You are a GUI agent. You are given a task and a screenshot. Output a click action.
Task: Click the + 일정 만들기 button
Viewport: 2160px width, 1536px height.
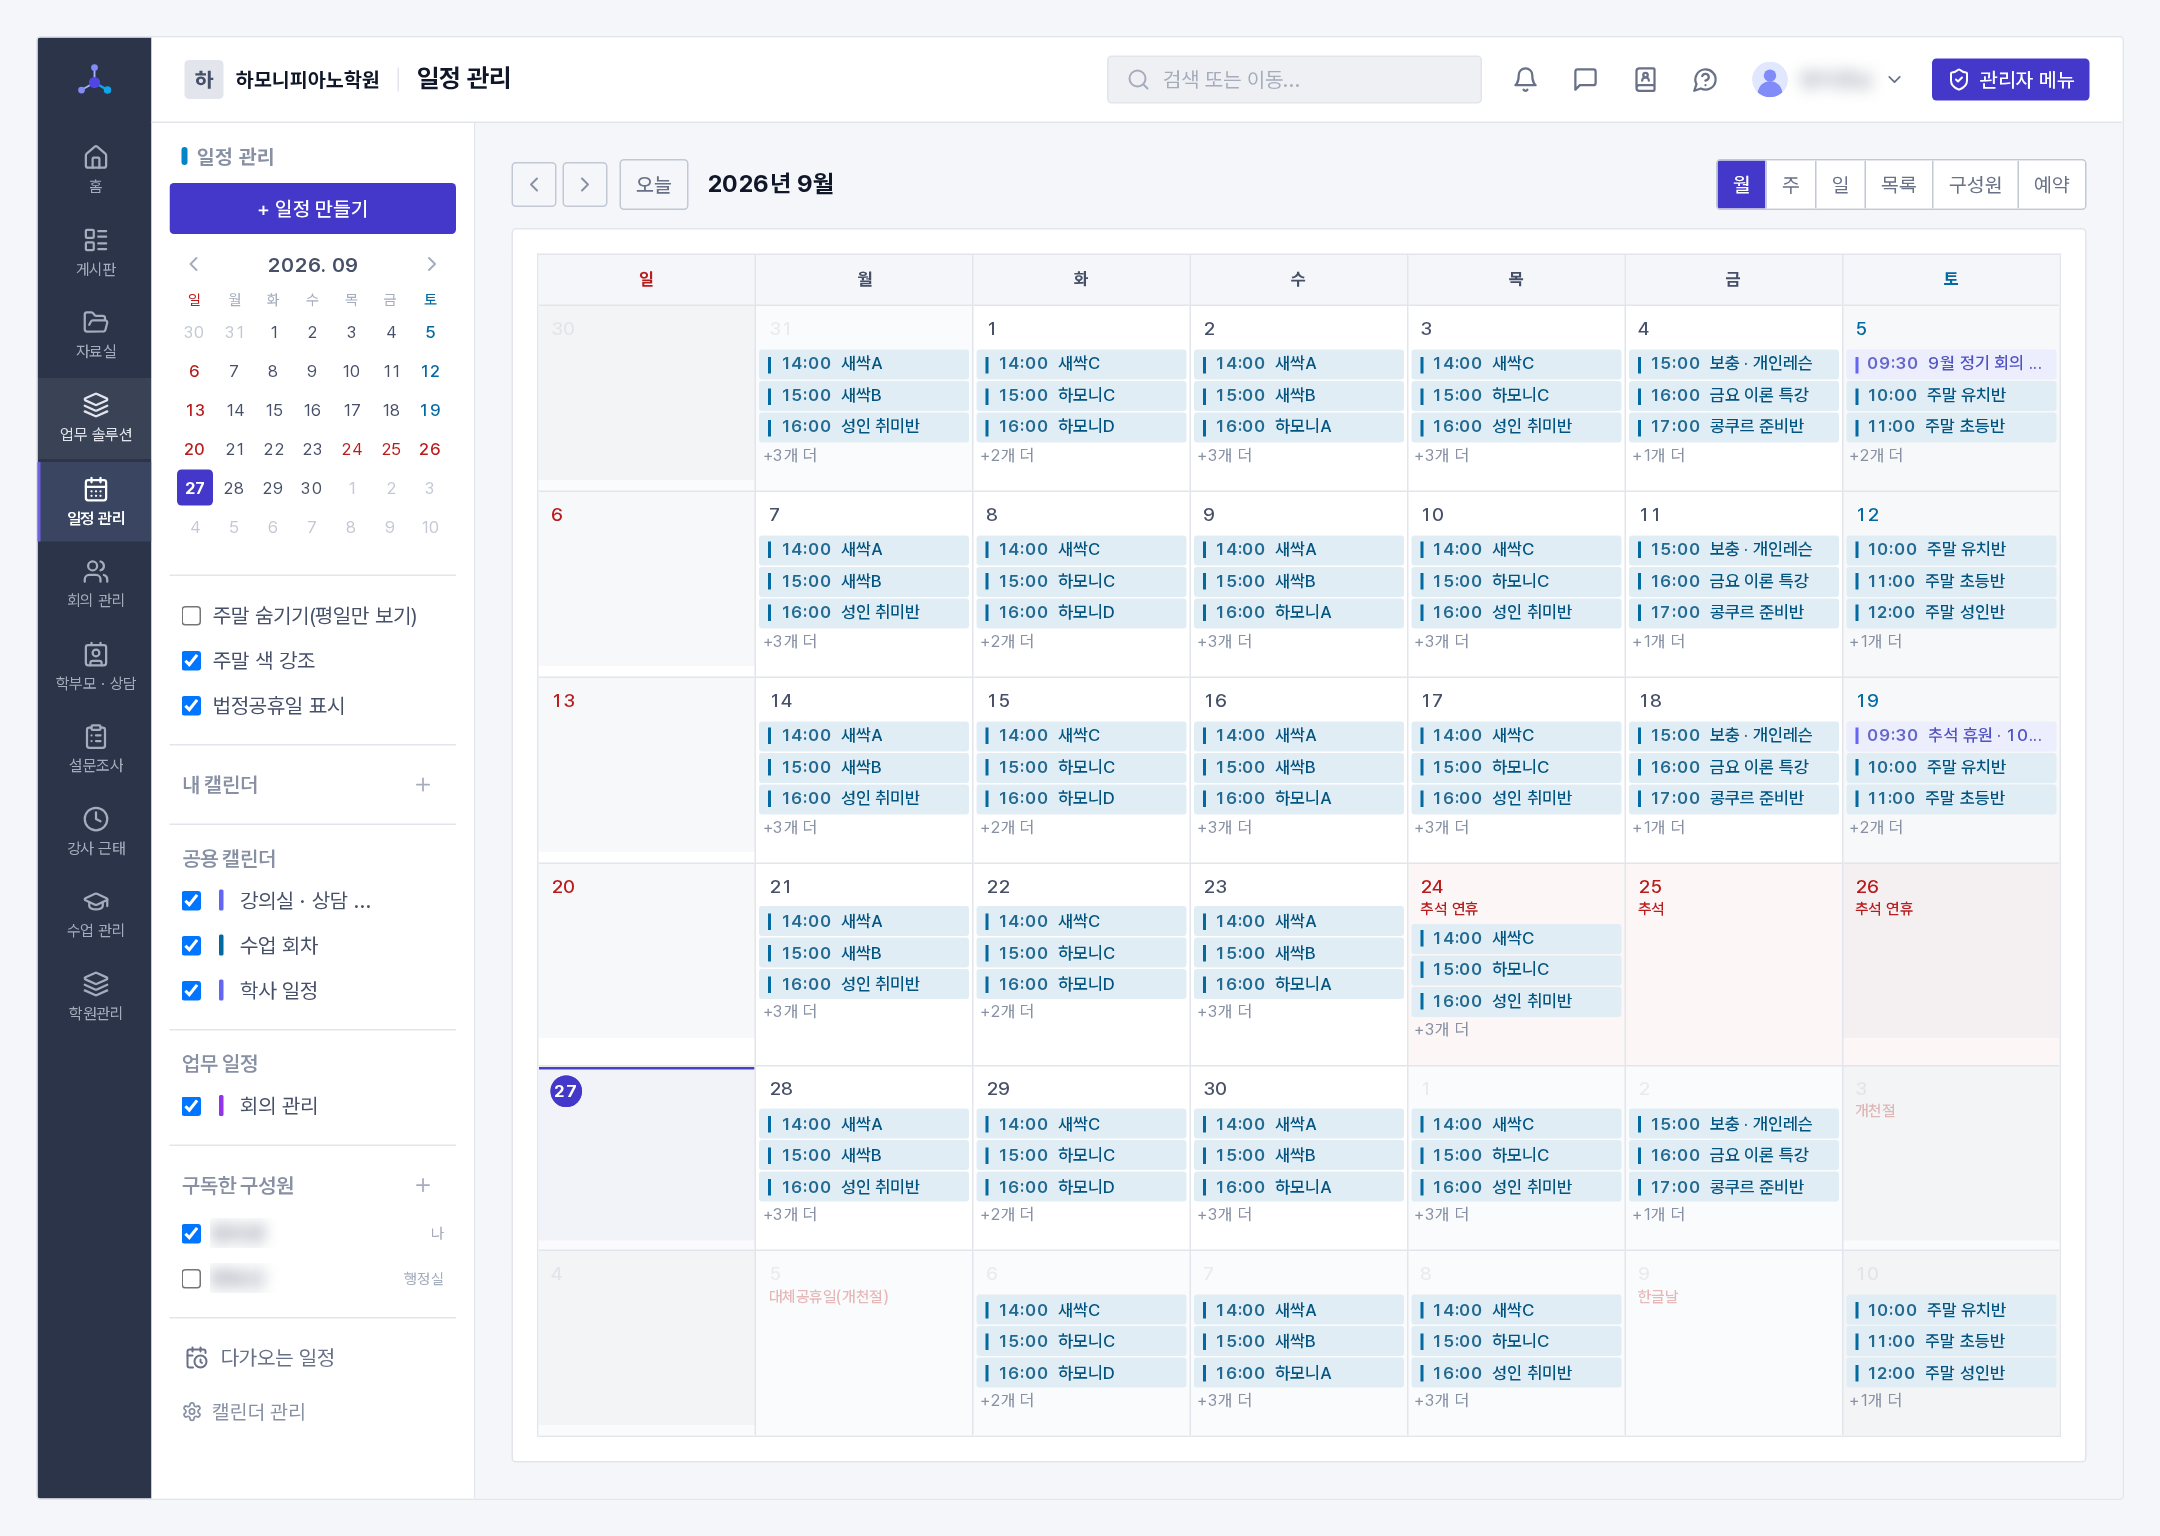[313, 208]
